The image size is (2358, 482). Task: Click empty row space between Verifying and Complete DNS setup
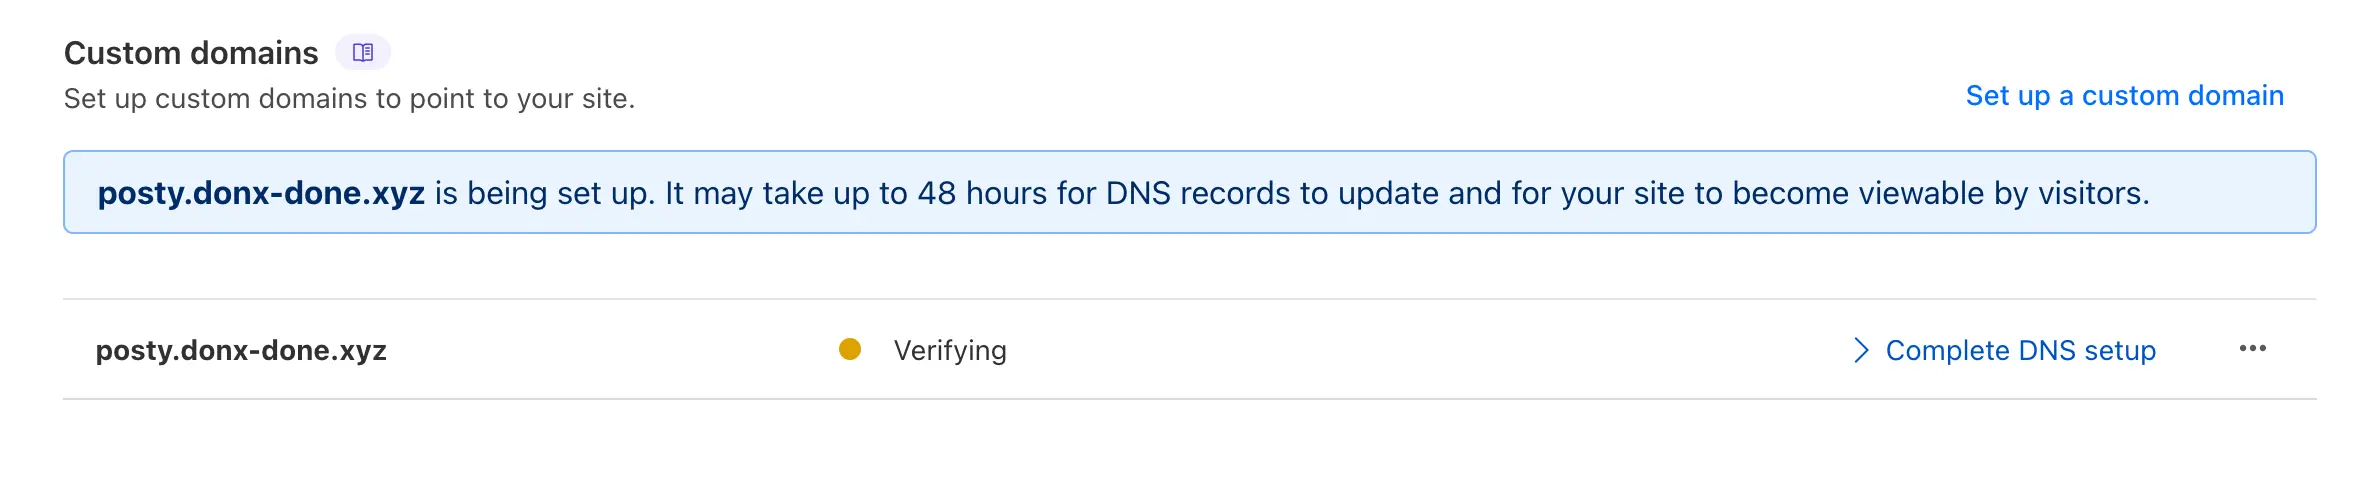(x=1430, y=349)
